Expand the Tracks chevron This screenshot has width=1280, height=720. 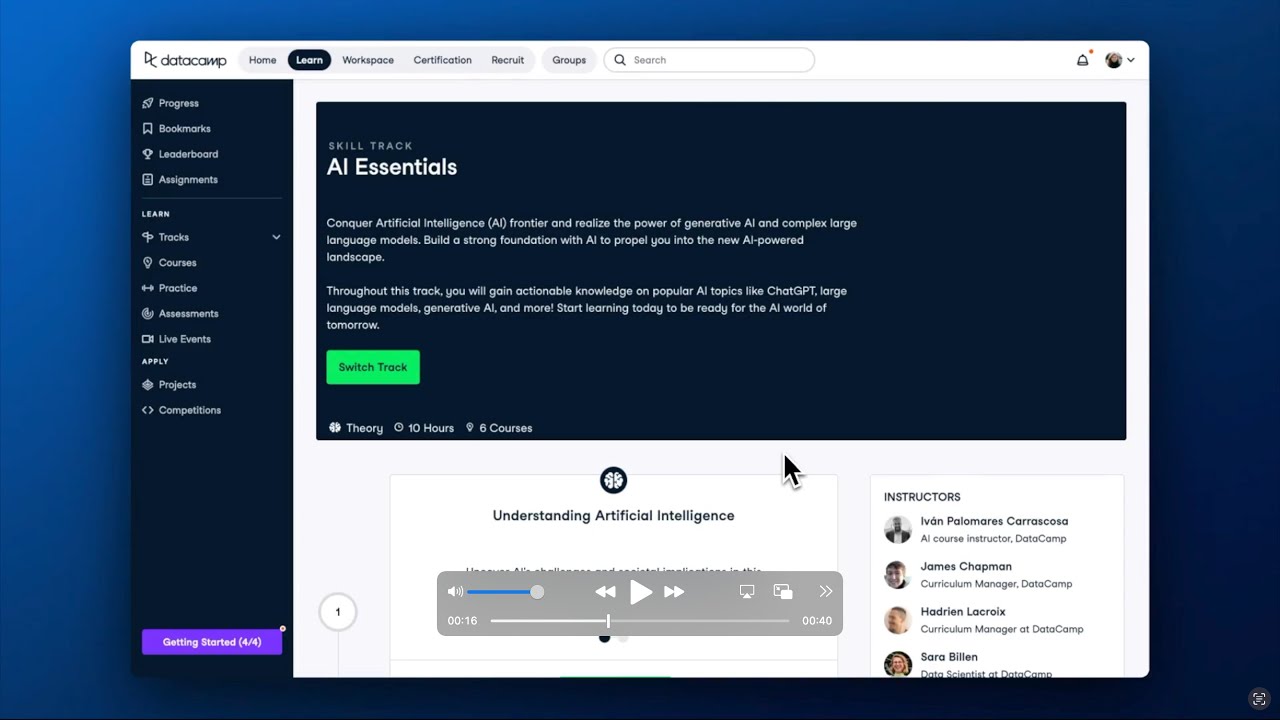coord(276,237)
